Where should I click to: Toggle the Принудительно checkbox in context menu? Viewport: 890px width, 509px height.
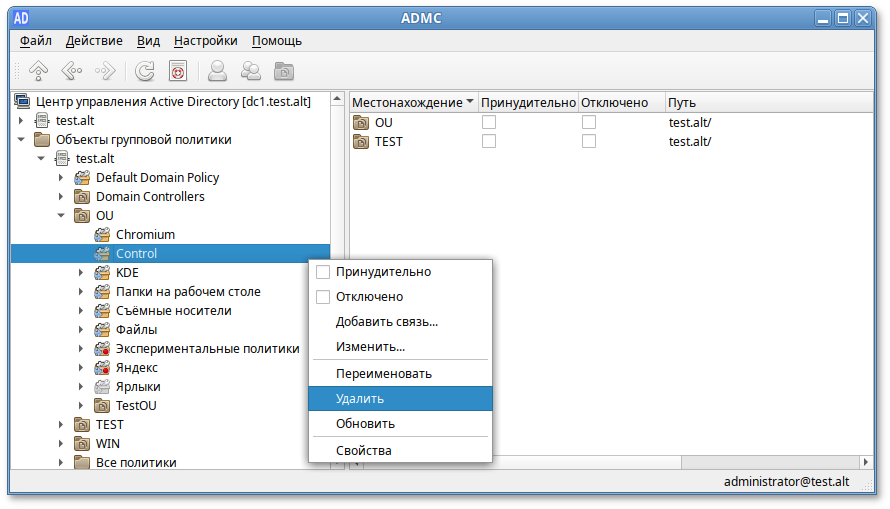323,272
